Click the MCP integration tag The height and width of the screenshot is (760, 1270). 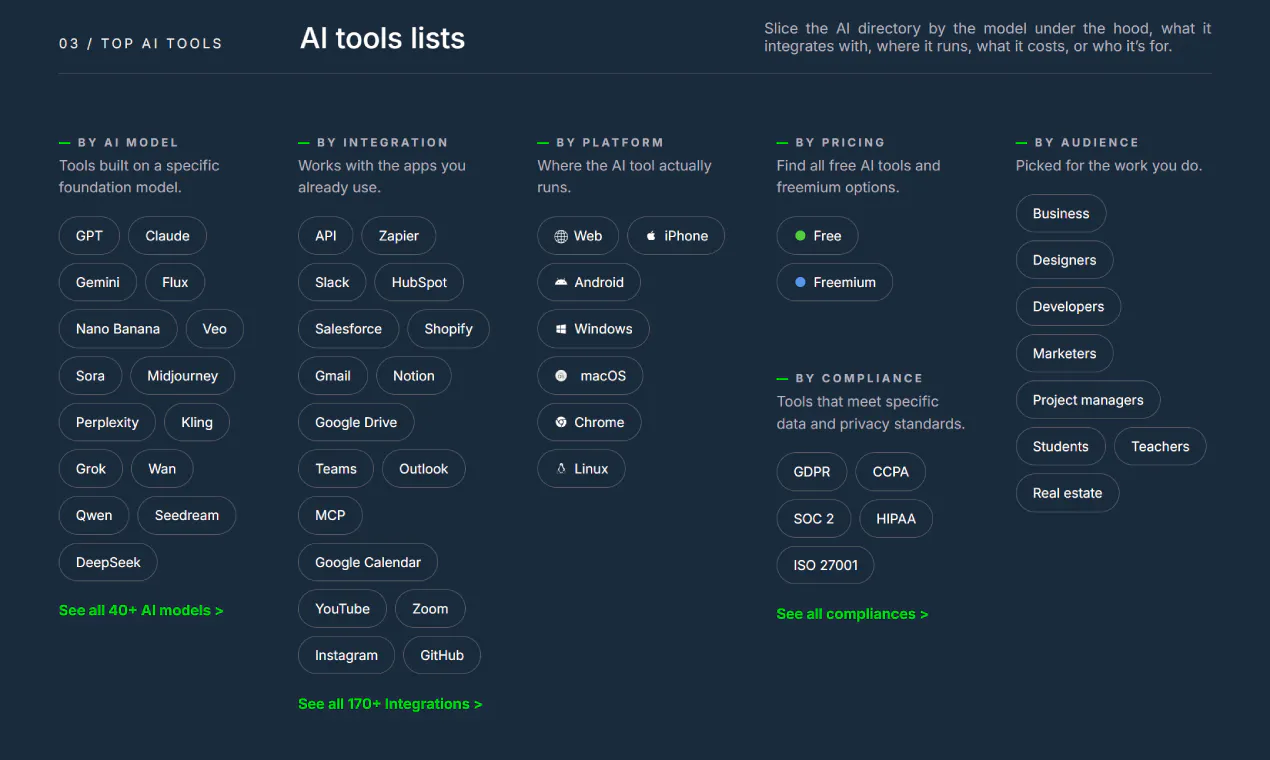click(x=330, y=516)
